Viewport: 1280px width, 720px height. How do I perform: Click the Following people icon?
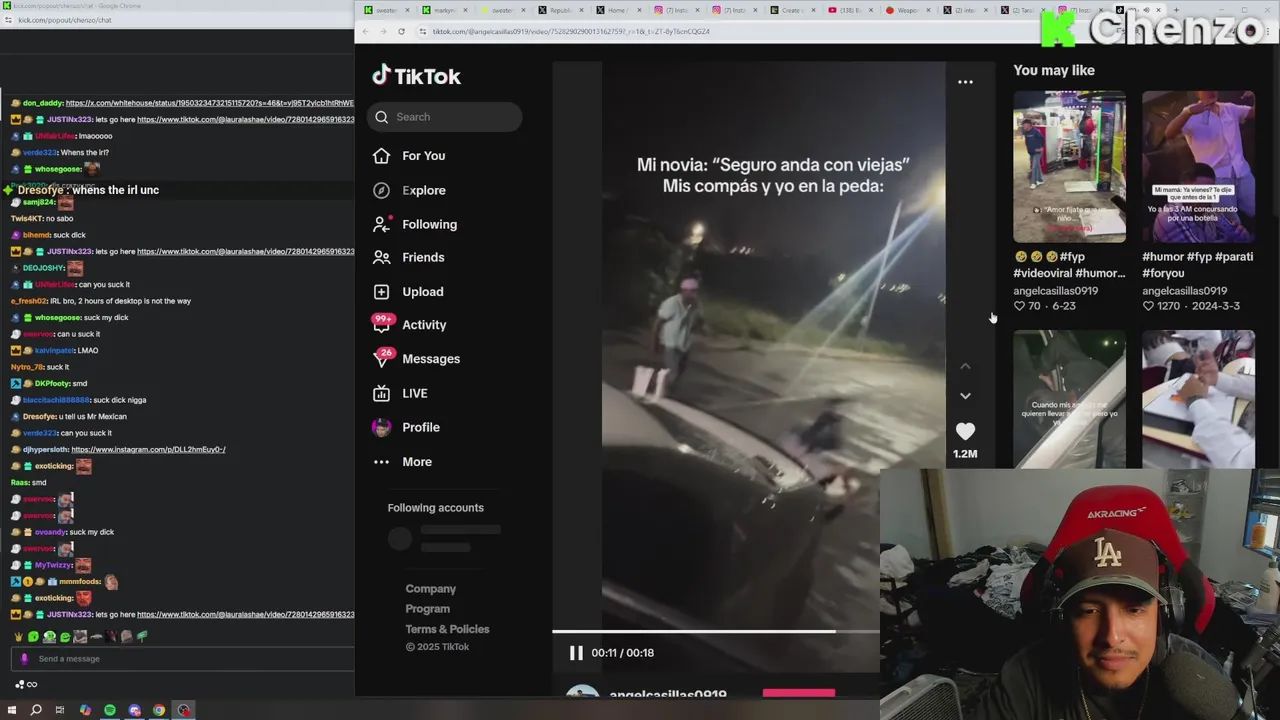pos(381,224)
